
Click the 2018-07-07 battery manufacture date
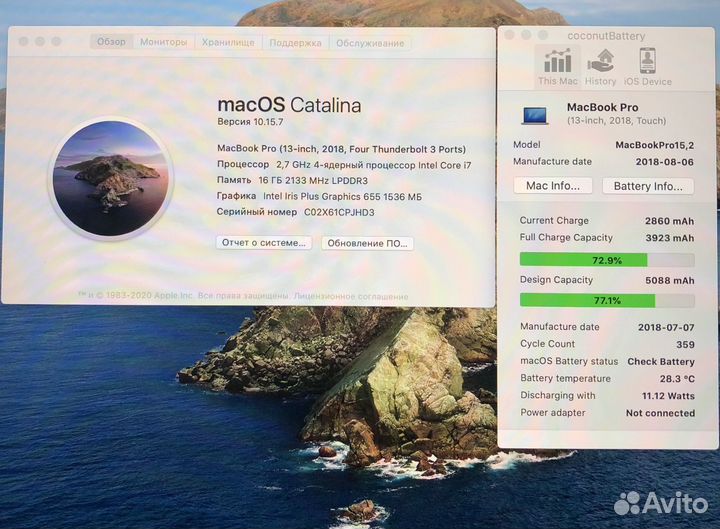click(666, 327)
